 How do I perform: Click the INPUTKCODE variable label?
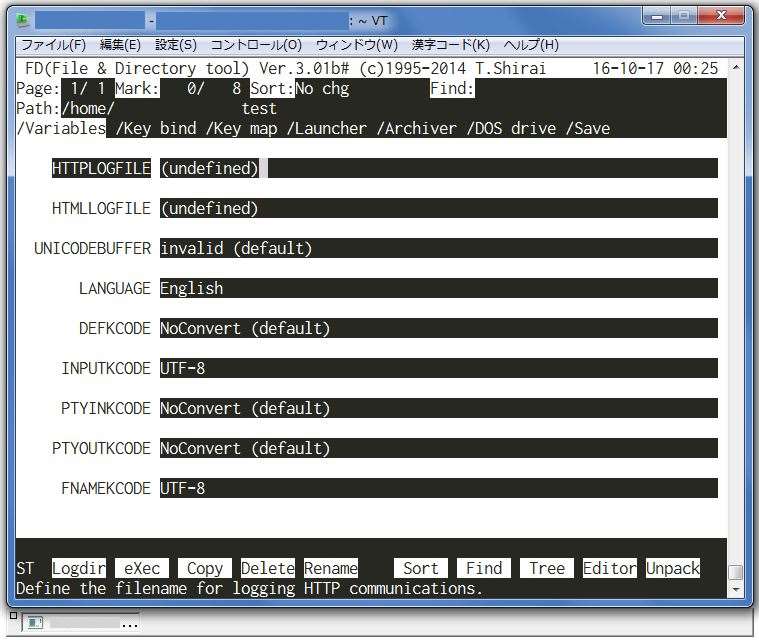point(106,368)
